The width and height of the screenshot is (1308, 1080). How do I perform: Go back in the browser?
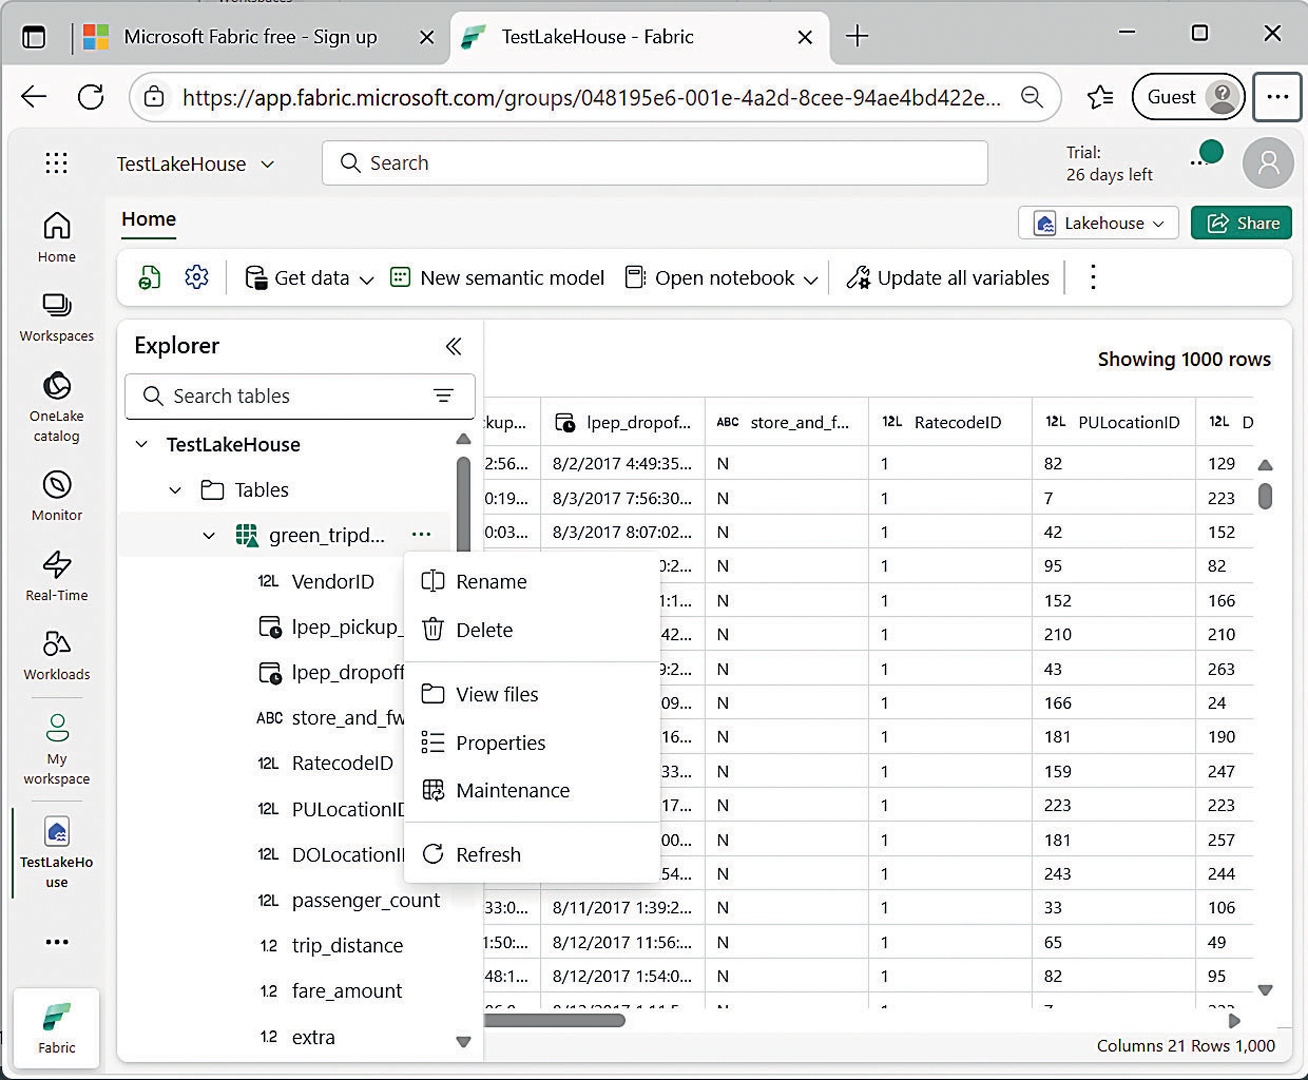[x=34, y=97]
